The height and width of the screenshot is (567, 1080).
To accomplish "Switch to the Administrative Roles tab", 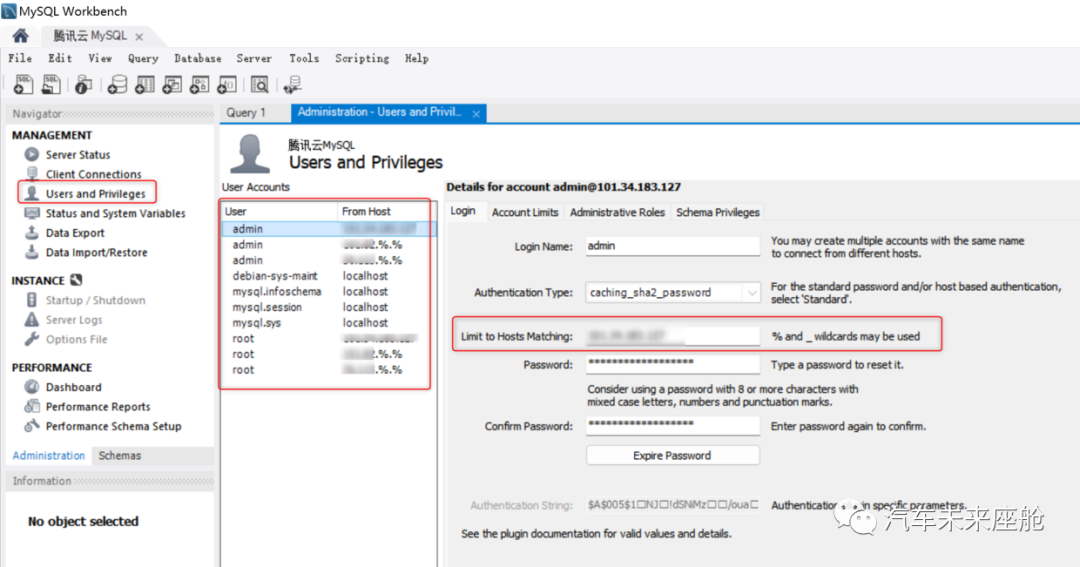I will coord(617,212).
